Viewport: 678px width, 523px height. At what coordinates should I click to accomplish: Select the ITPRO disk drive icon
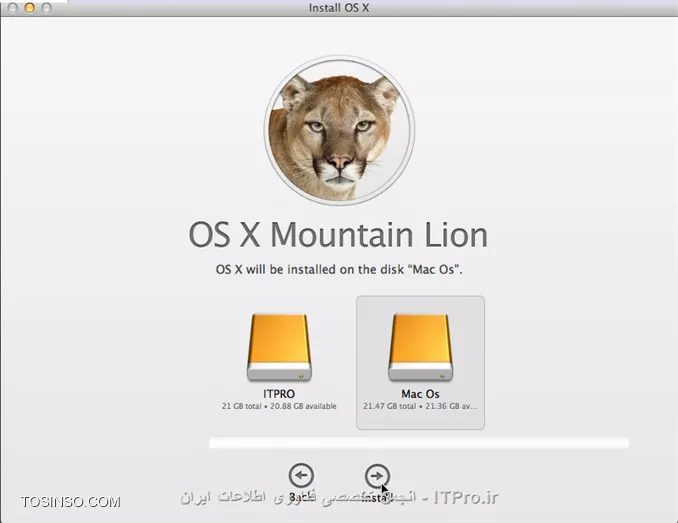pyautogui.click(x=279, y=348)
